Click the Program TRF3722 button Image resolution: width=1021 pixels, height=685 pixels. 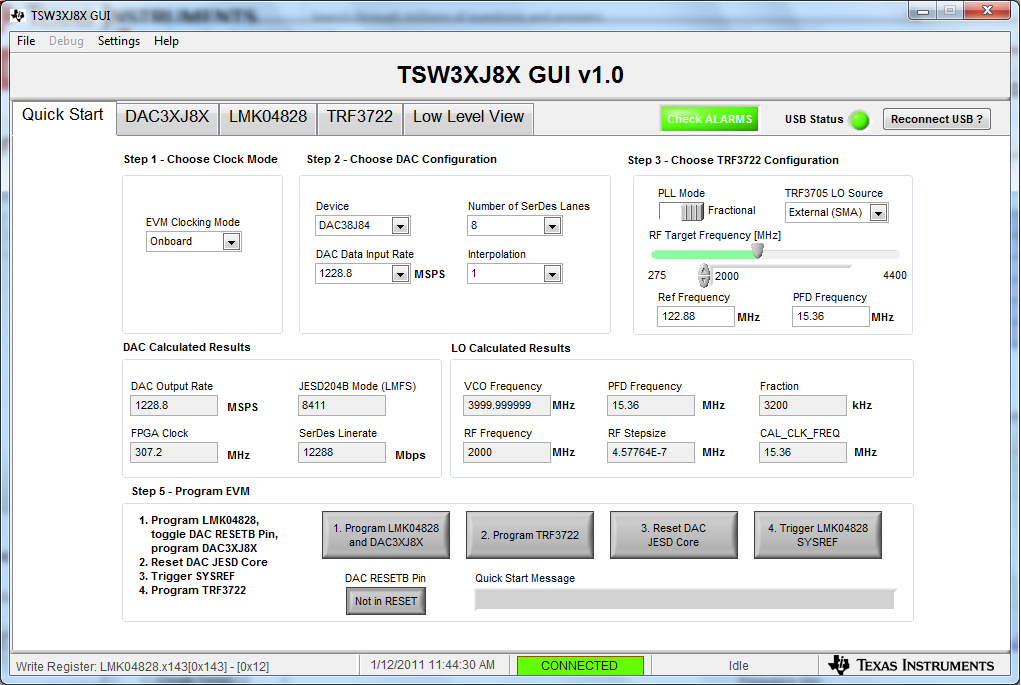pyautogui.click(x=529, y=535)
